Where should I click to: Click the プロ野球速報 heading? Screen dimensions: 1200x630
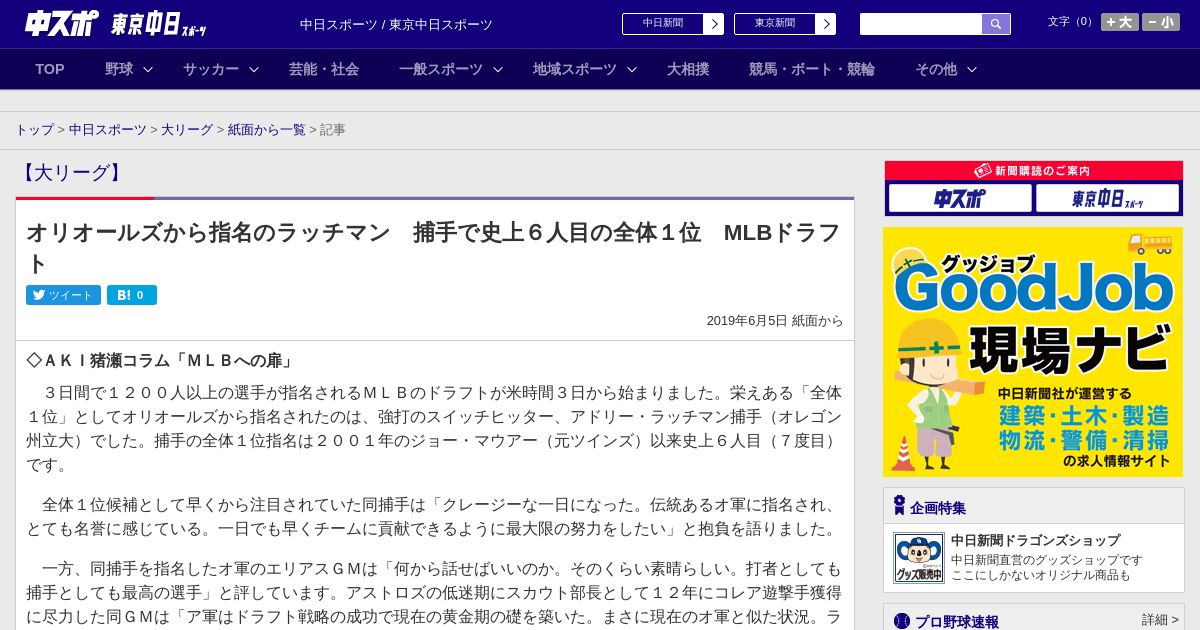pos(957,621)
